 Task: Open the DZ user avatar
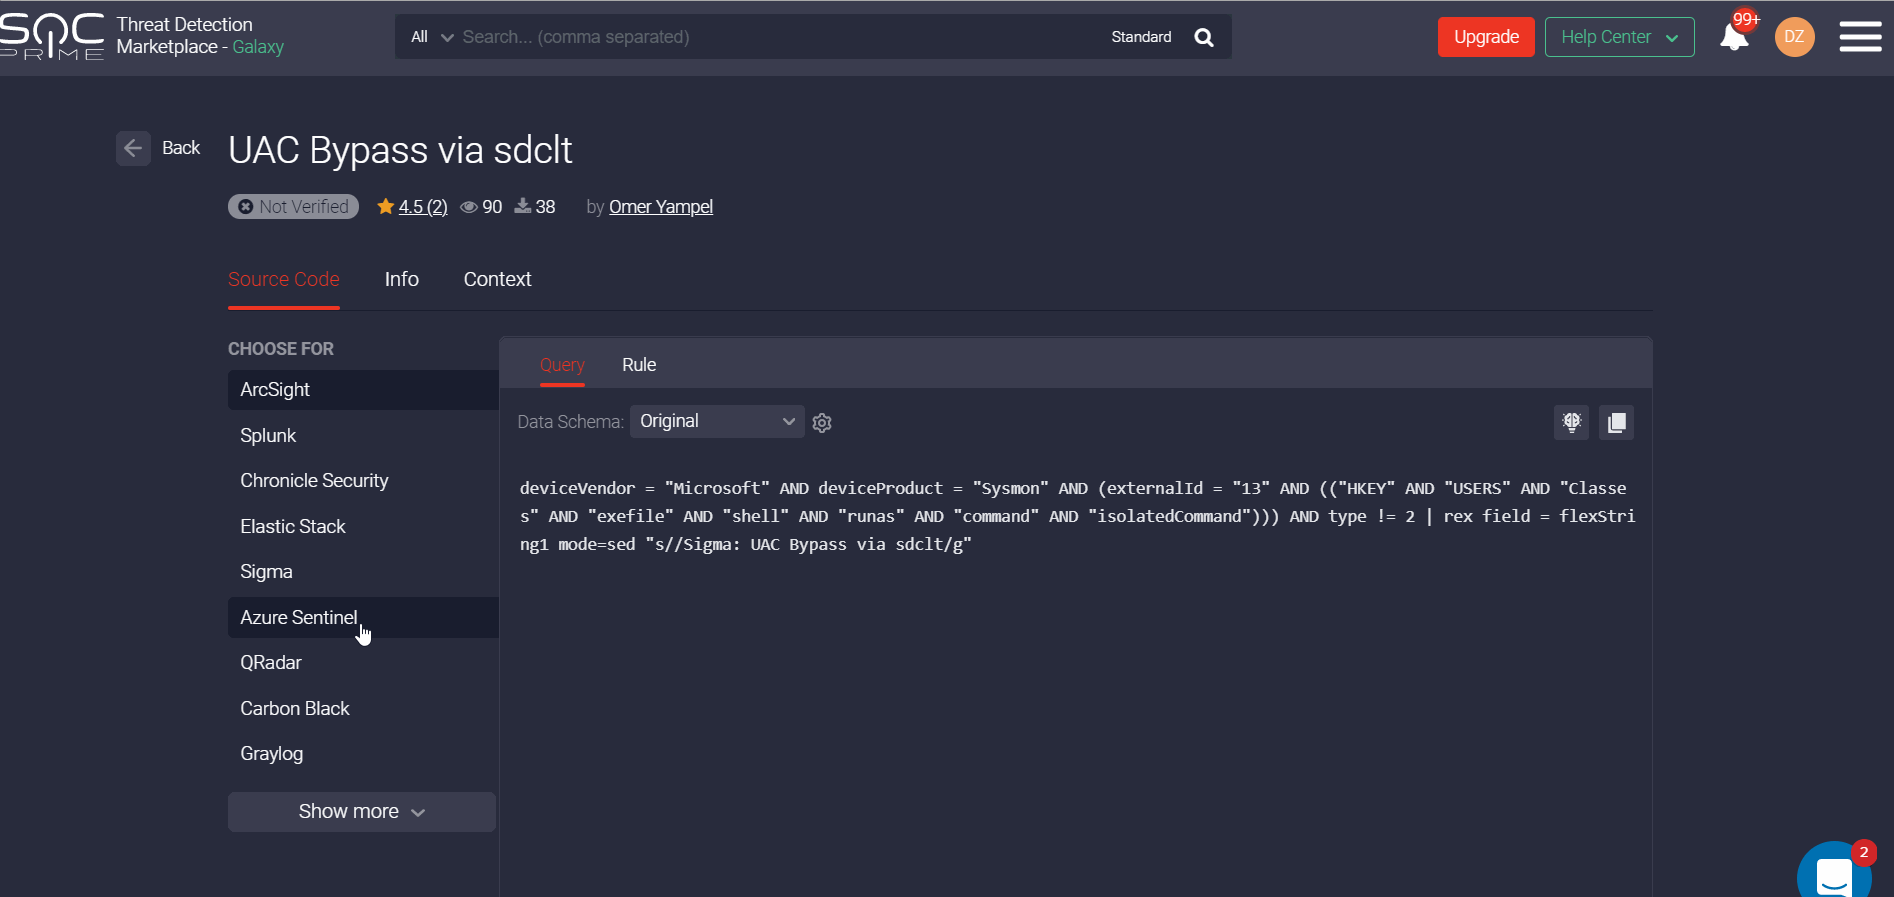(1794, 37)
